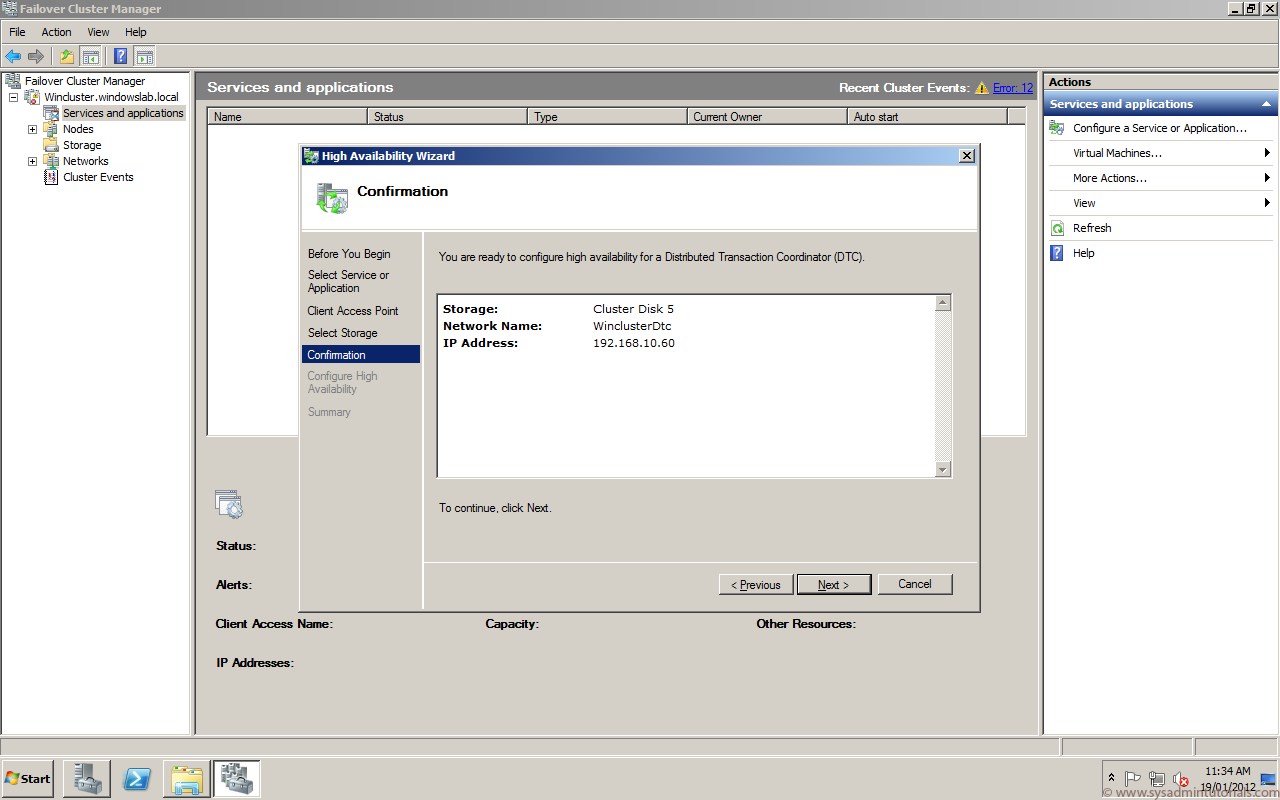Click the Wincluster.windowslab.local cluster icon

(x=33, y=97)
